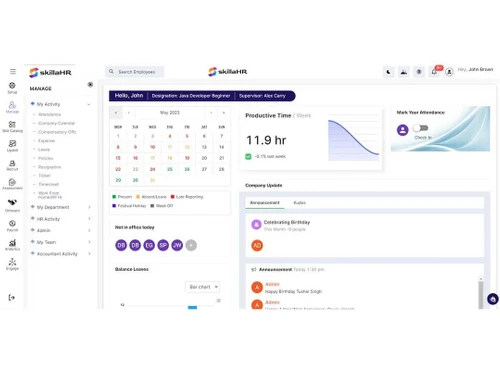Viewport: 500px width, 375px height.
Task: Select May 27 on the calendar
Action: pyautogui.click(x=204, y=169)
